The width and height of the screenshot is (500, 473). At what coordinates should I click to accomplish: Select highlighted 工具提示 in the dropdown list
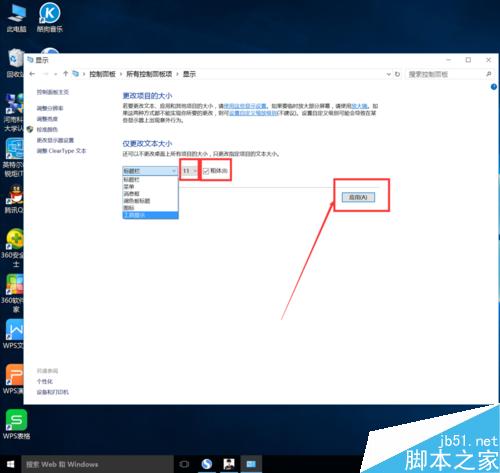coord(150,215)
